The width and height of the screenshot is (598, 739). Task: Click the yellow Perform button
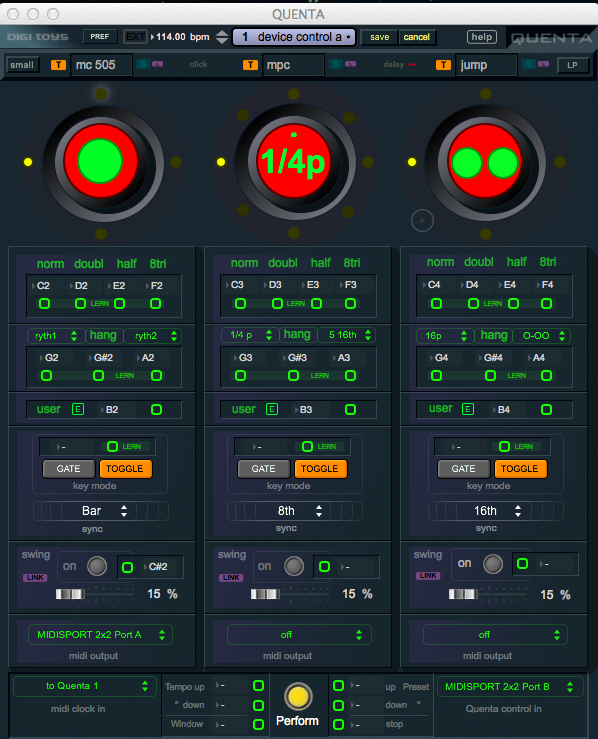click(x=298, y=696)
